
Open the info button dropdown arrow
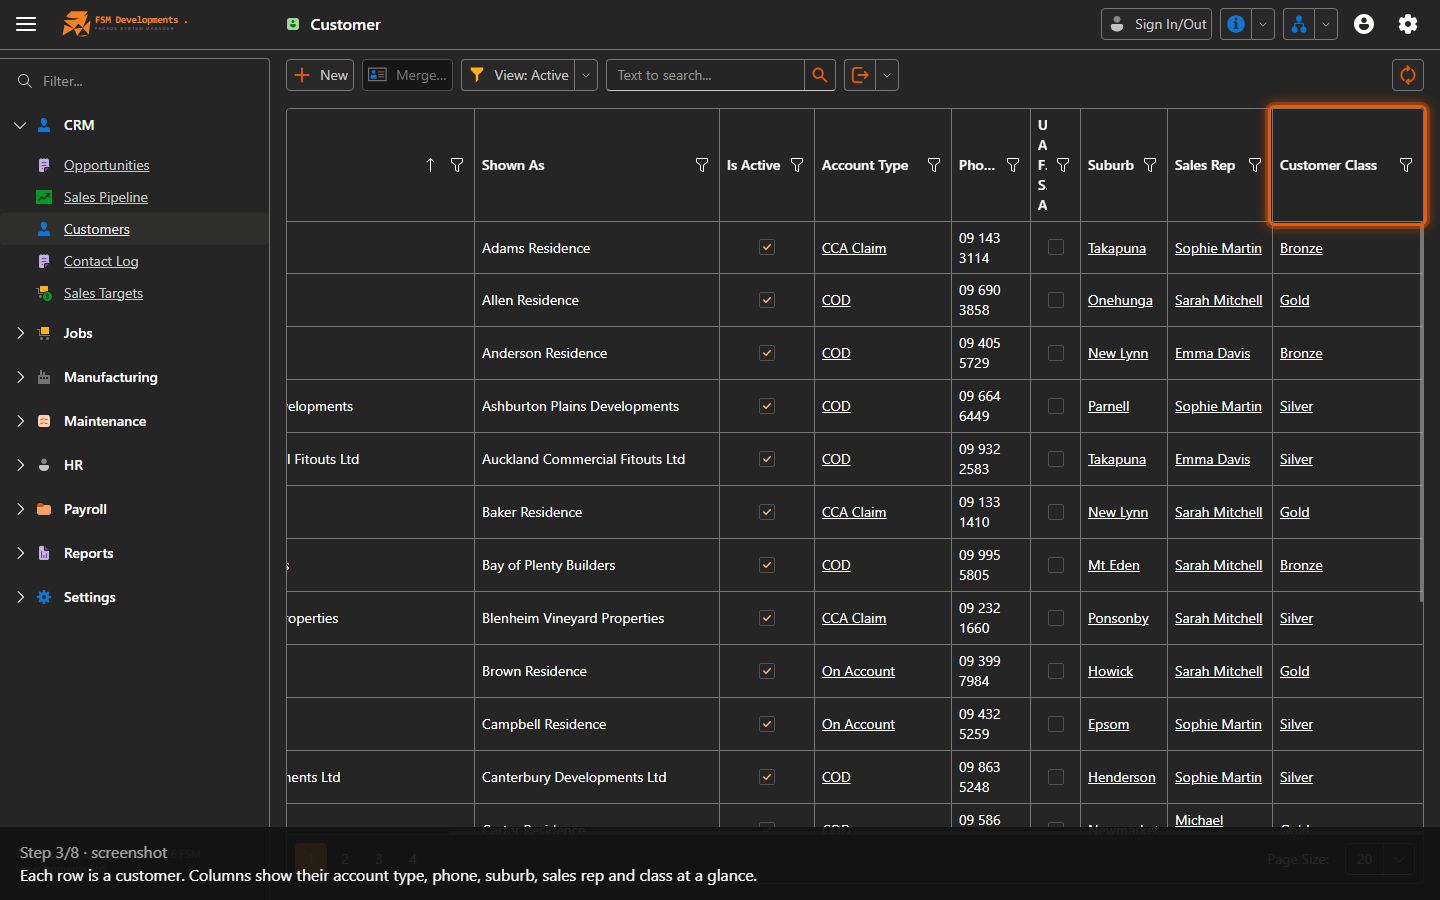[1264, 24]
